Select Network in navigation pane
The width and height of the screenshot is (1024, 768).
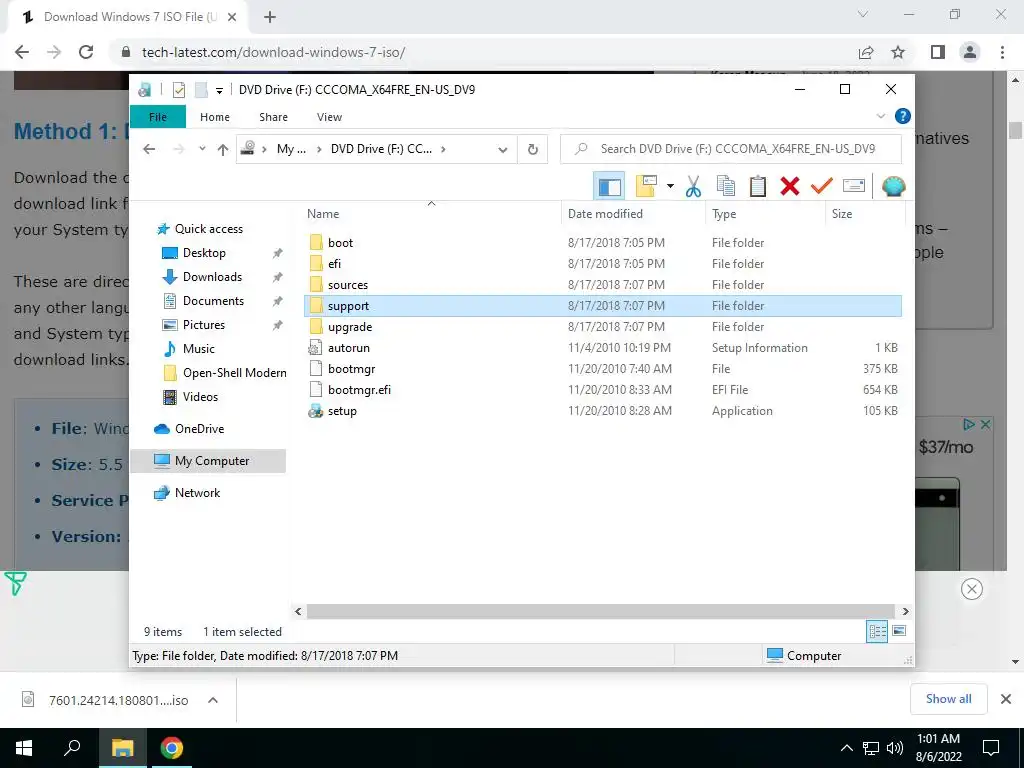[197, 493]
